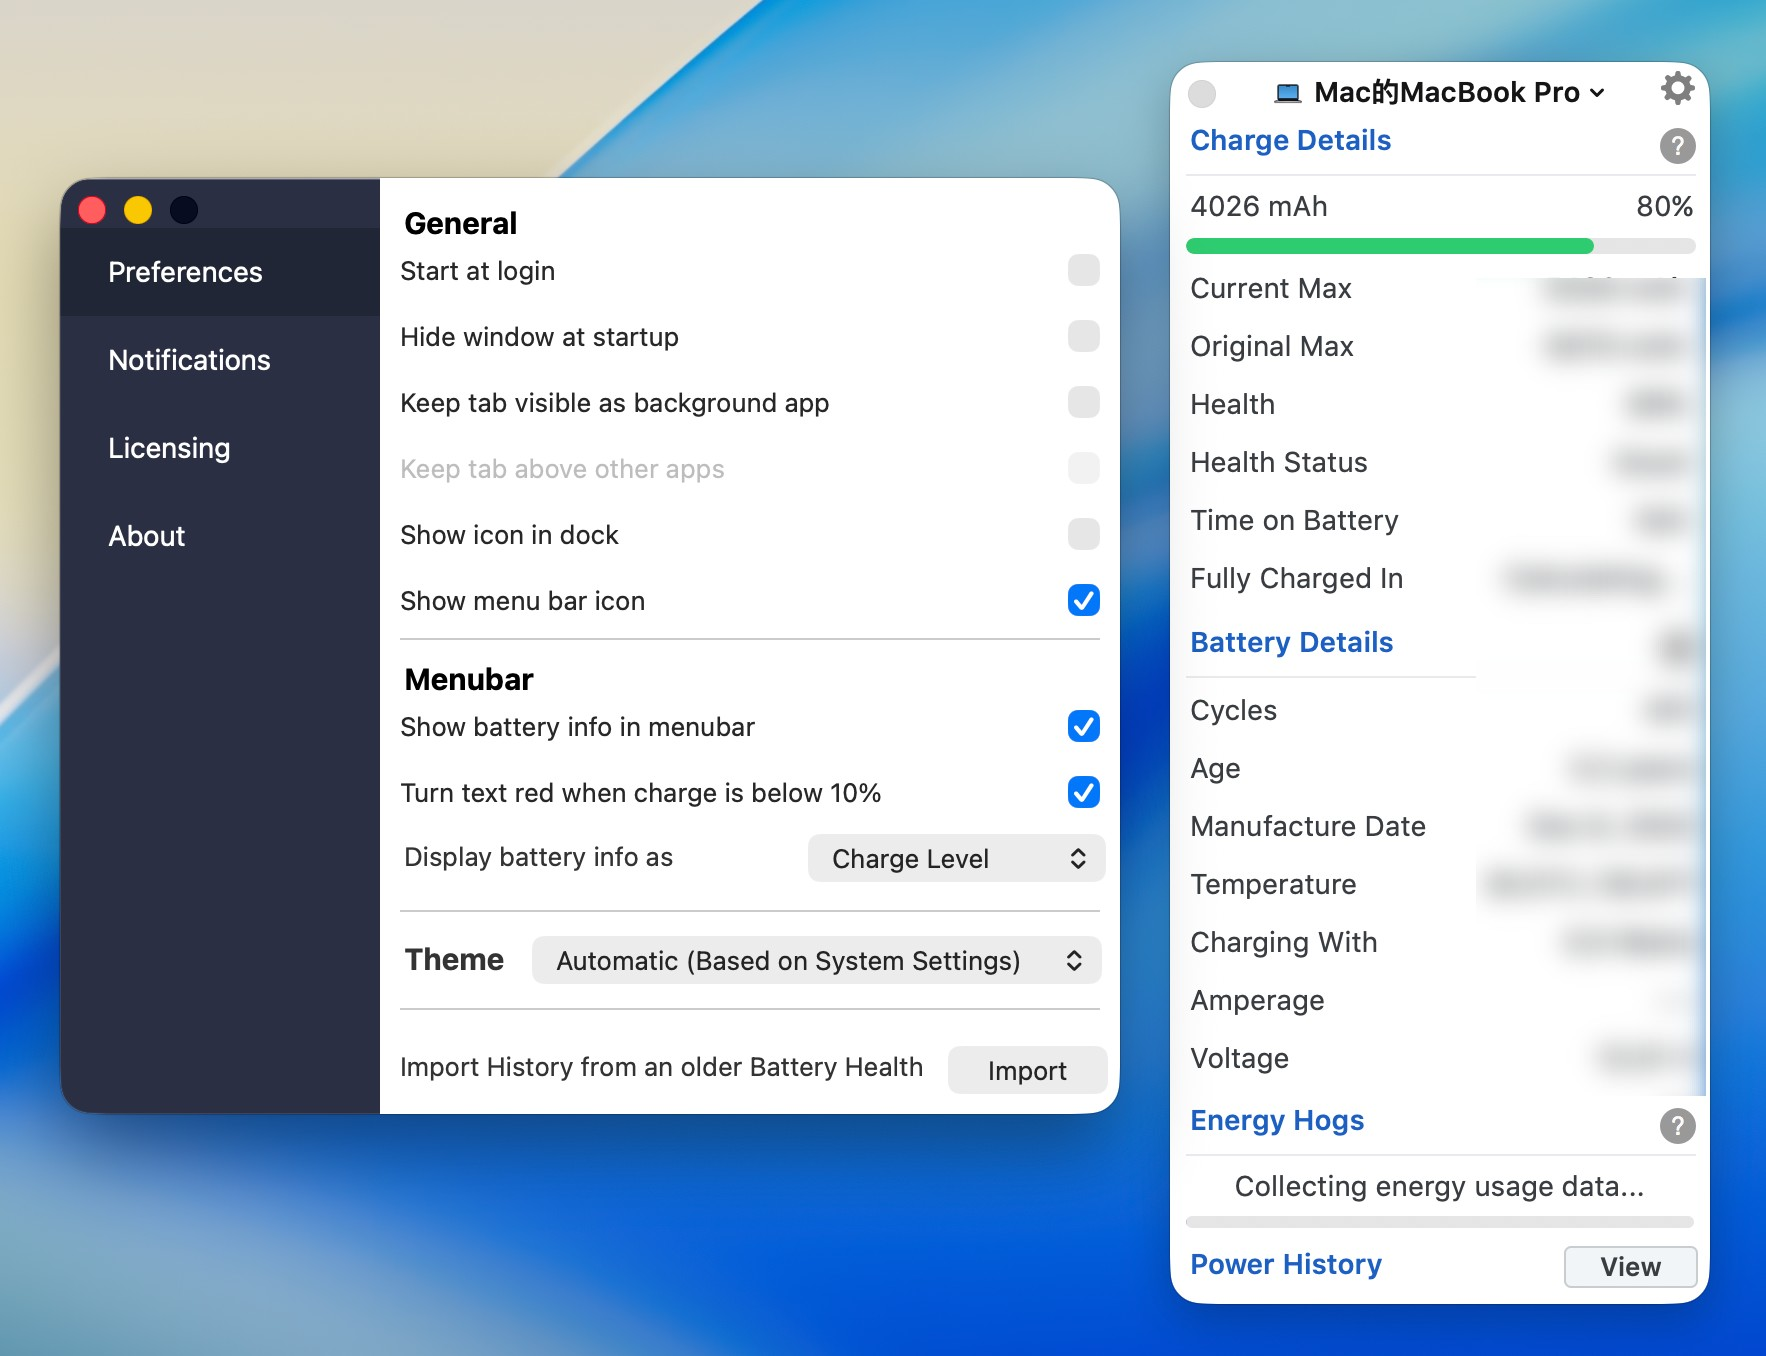Viewport: 1766px width, 1356px height.
Task: Open the Licensing section
Action: (169, 448)
